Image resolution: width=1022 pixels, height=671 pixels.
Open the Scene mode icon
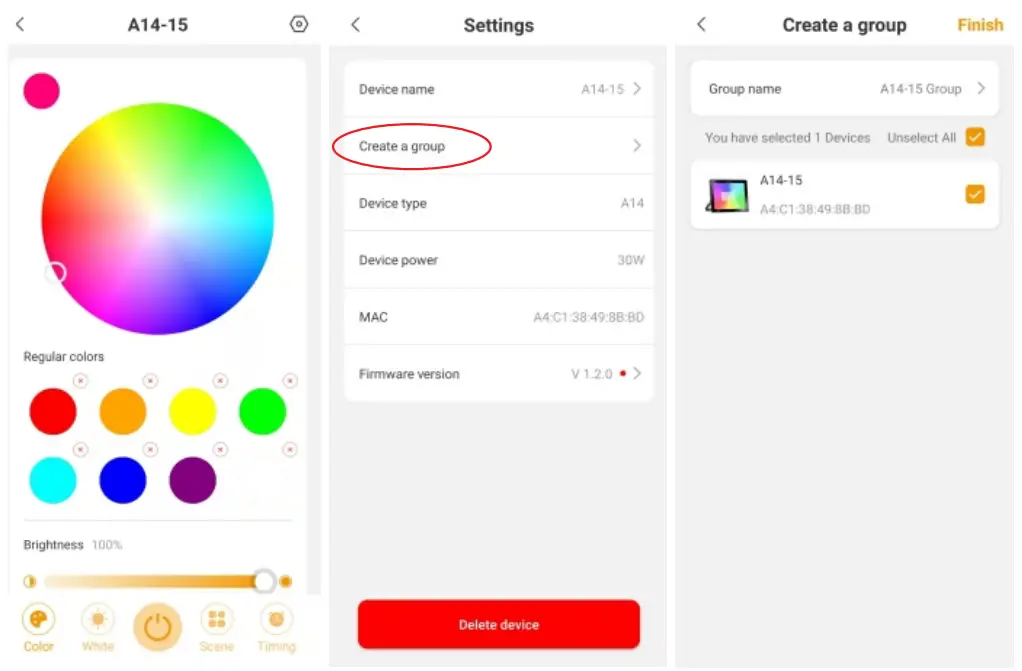click(216, 619)
